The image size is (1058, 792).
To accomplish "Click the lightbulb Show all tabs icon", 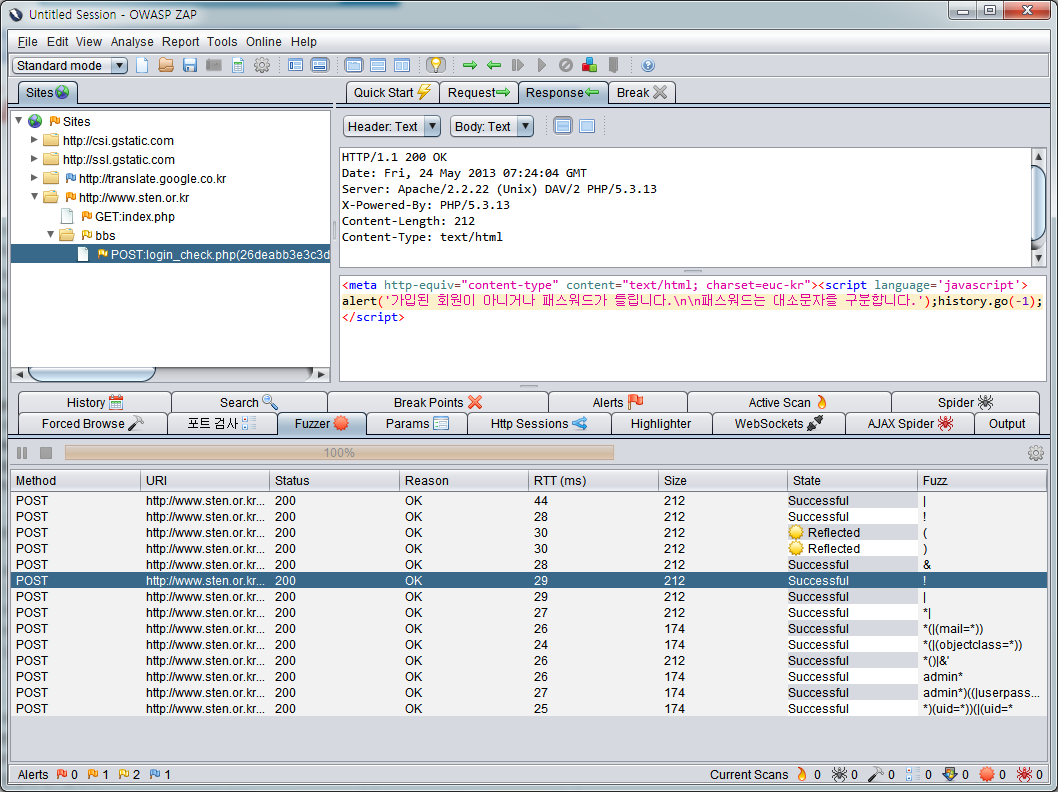I will (x=436, y=65).
